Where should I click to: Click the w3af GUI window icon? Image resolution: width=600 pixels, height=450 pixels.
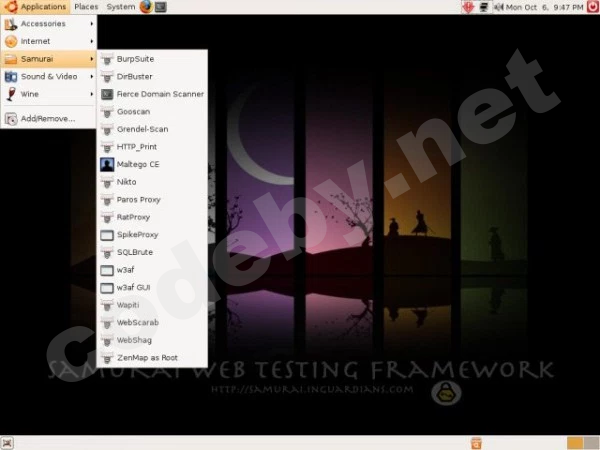(107, 288)
